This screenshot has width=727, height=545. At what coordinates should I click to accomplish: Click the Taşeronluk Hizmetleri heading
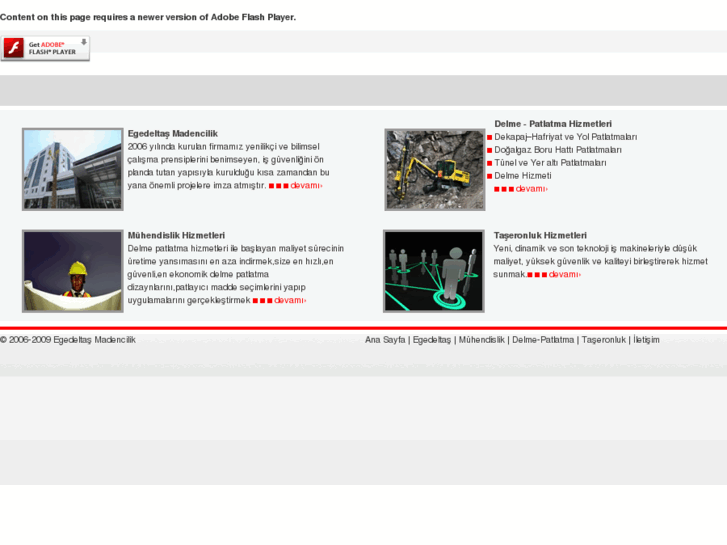point(540,236)
